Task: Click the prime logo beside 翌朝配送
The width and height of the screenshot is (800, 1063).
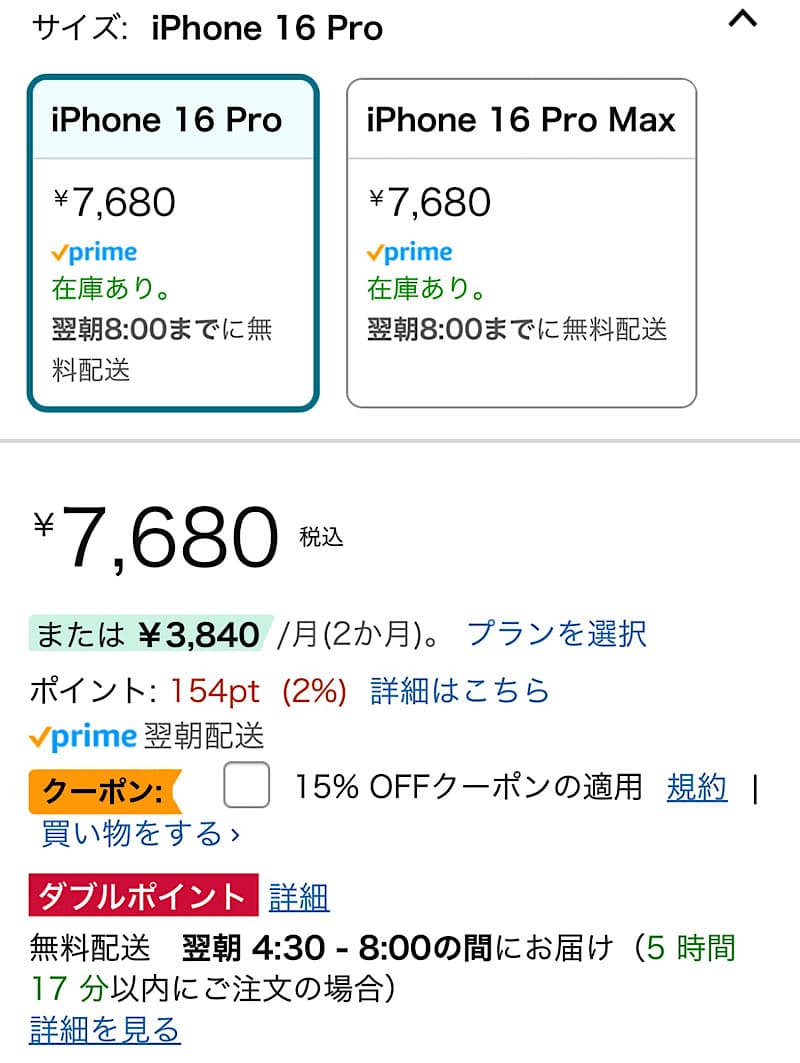Action: click(x=83, y=737)
